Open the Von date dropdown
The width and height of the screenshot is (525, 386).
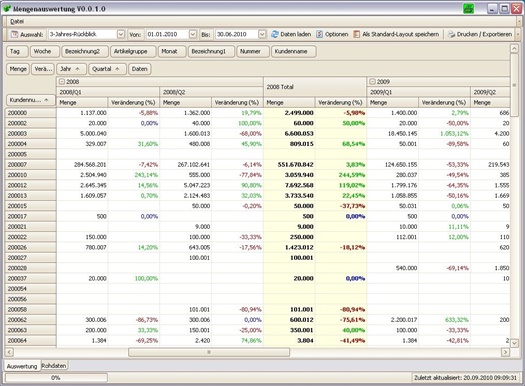click(193, 34)
